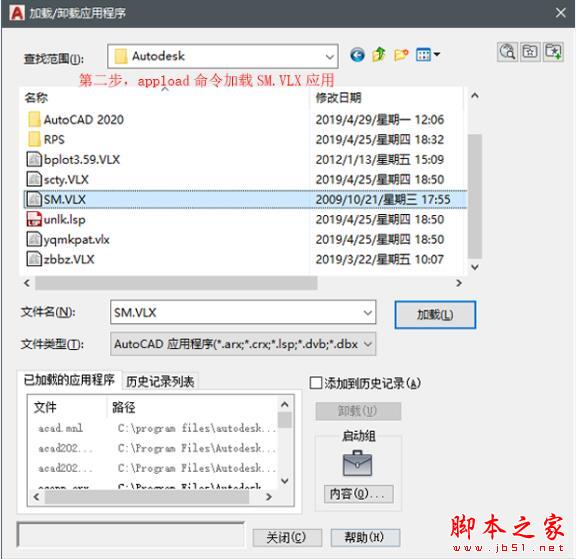Viewport: 576px width, 559px height.
Task: Click the 路径 column header
Action: pos(193,407)
